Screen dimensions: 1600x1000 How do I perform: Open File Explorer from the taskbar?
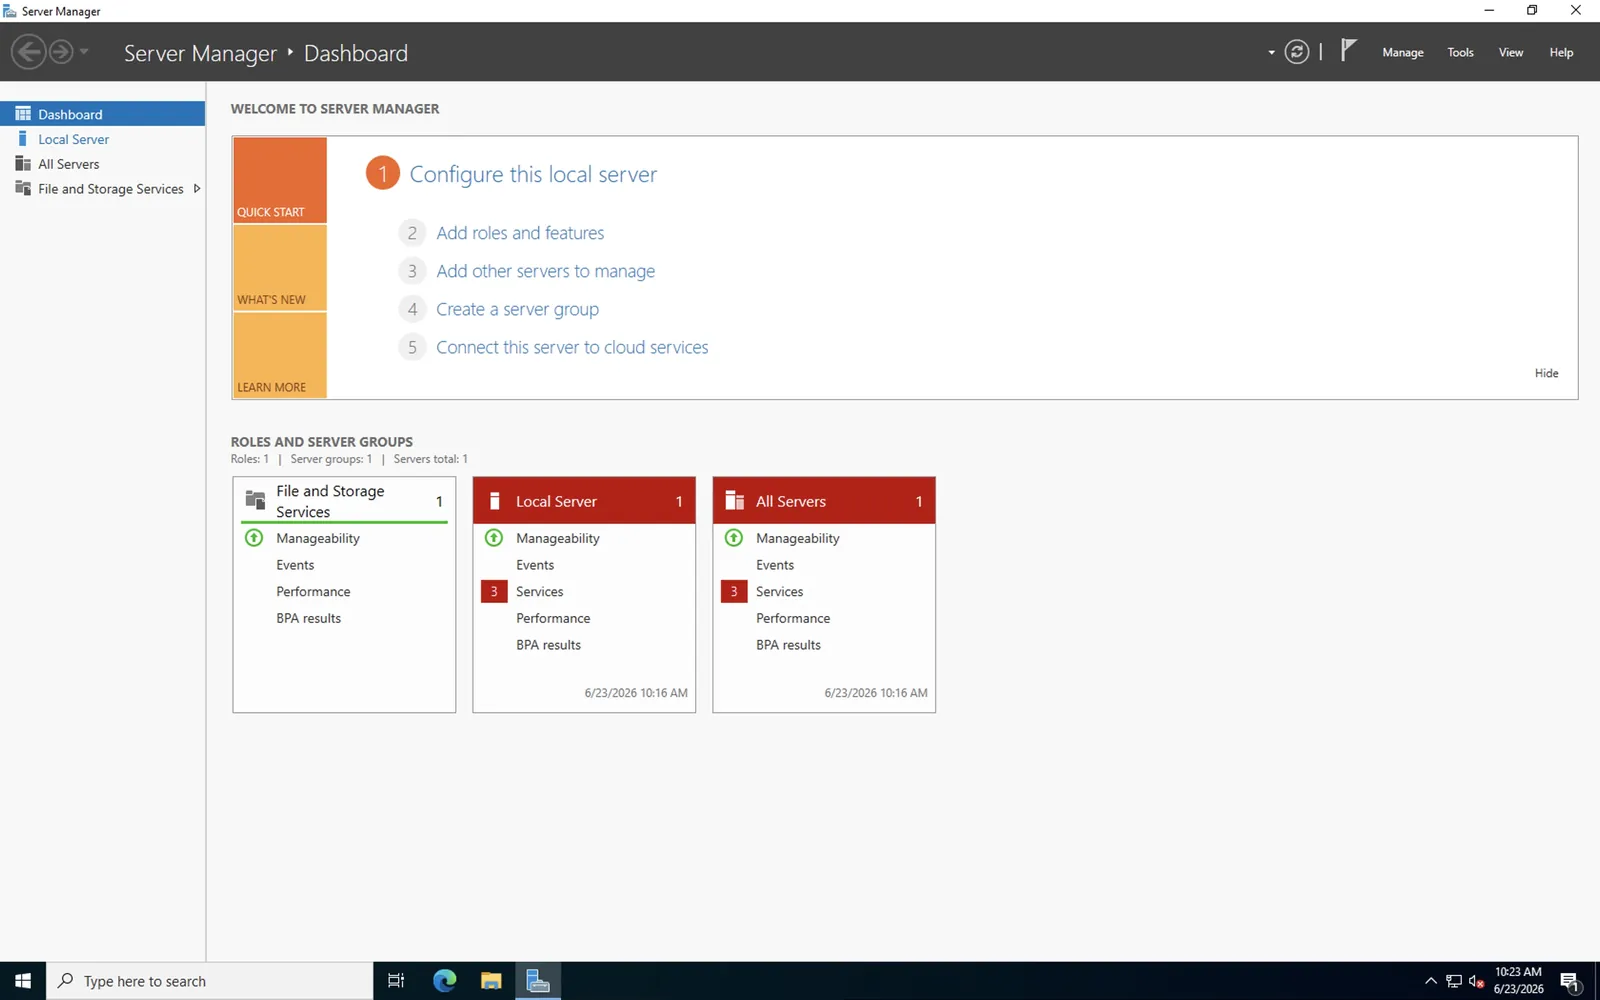[x=491, y=981]
